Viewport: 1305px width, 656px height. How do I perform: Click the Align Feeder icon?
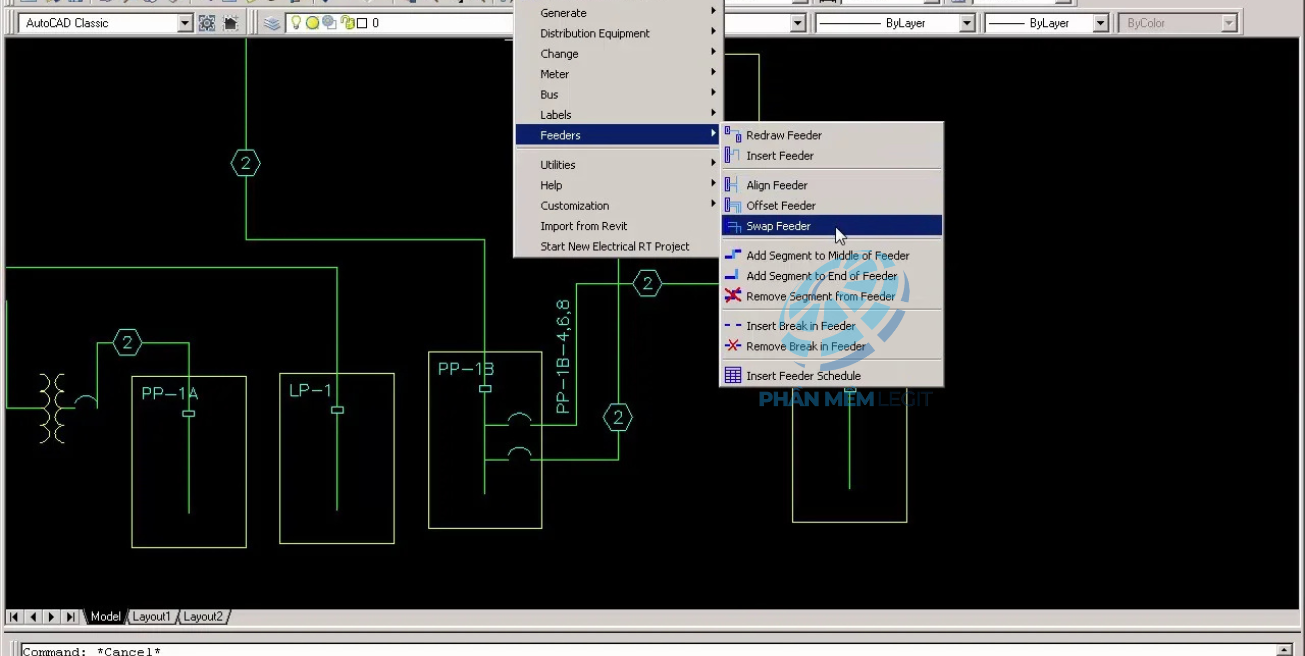(733, 185)
